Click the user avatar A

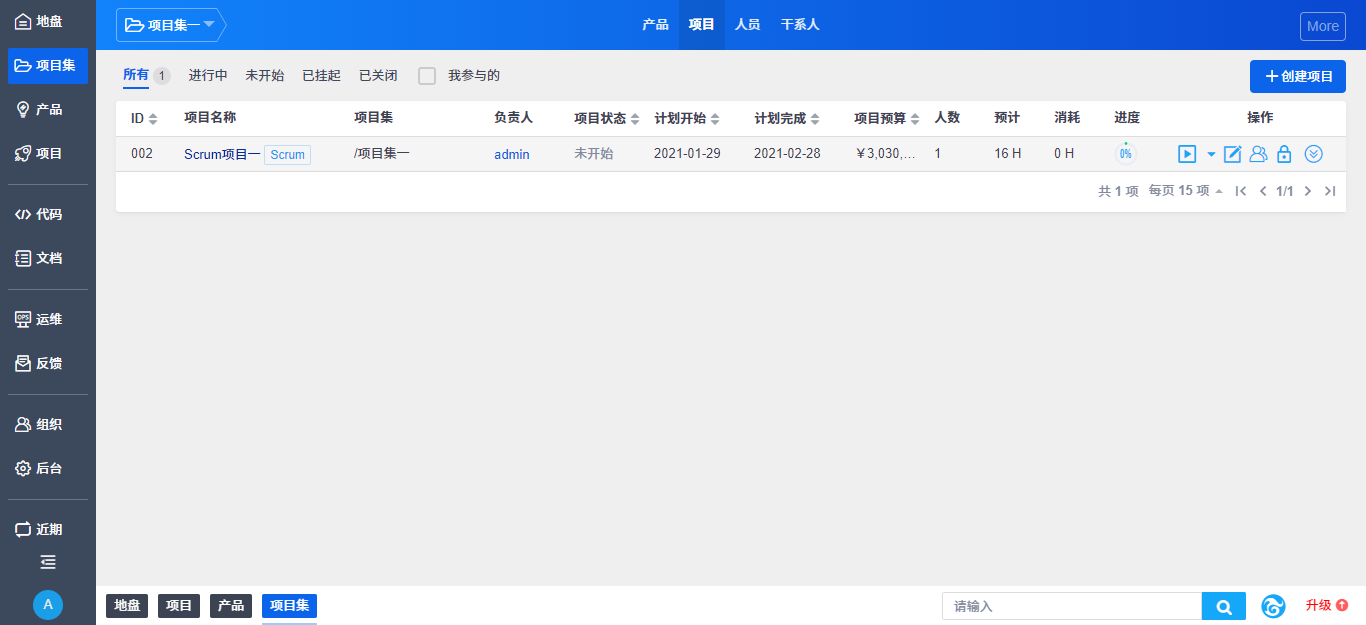tap(48, 604)
